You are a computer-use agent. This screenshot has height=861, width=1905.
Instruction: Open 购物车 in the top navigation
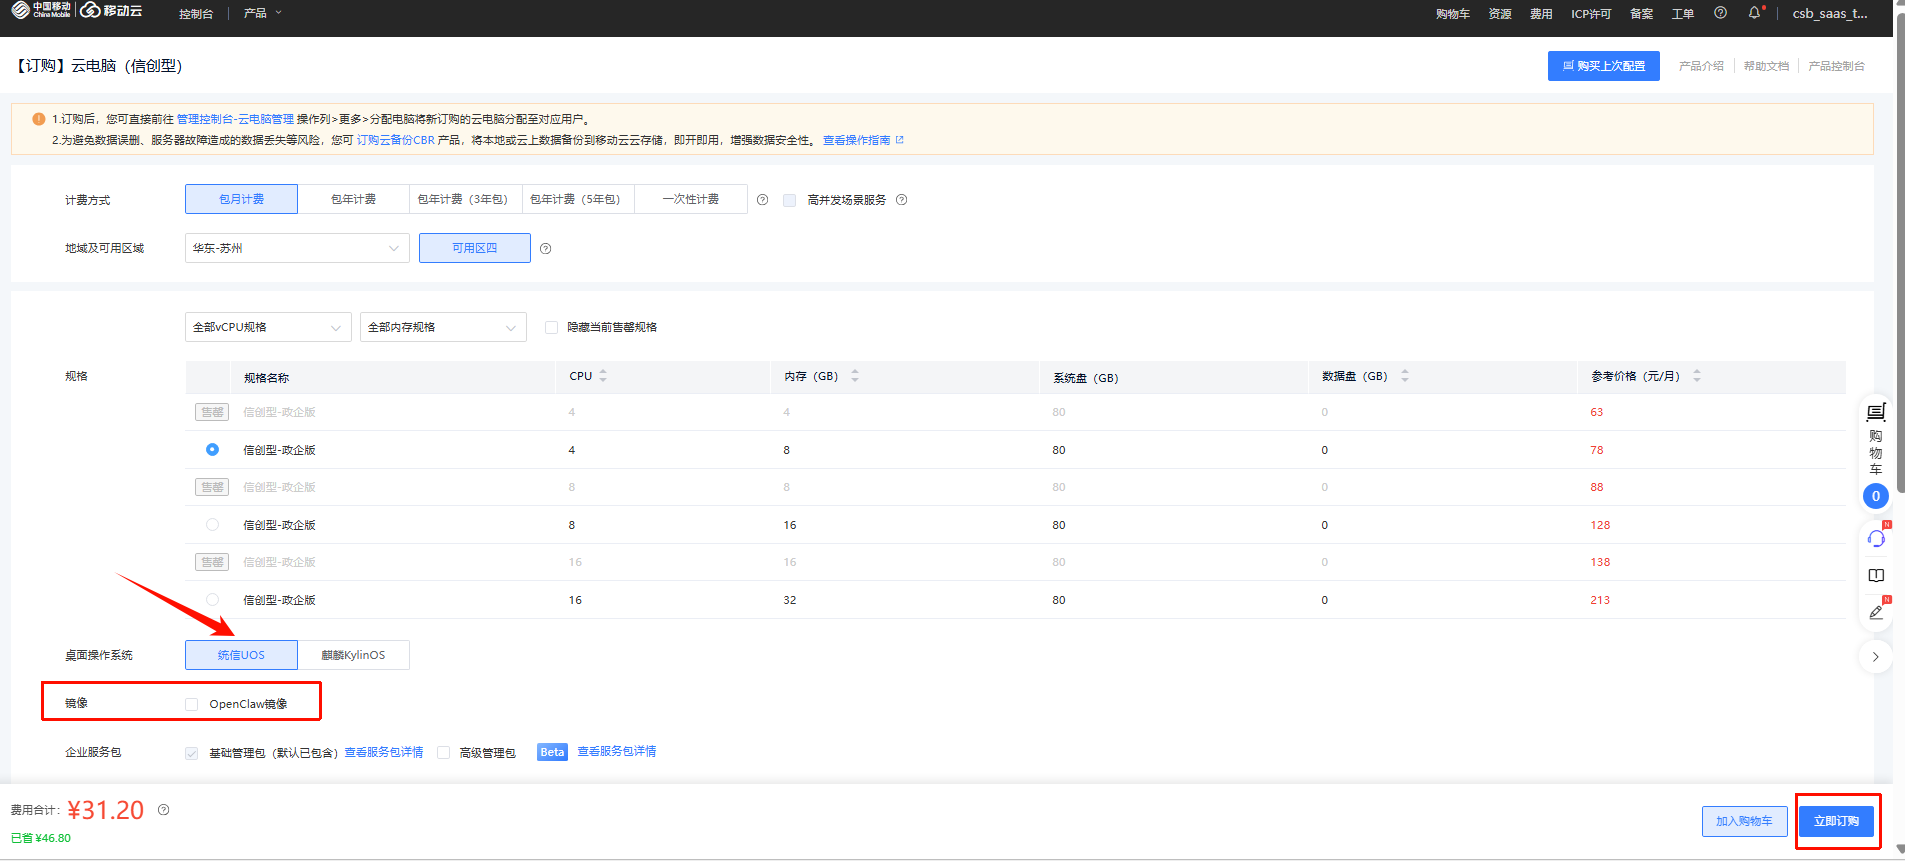(x=1453, y=14)
